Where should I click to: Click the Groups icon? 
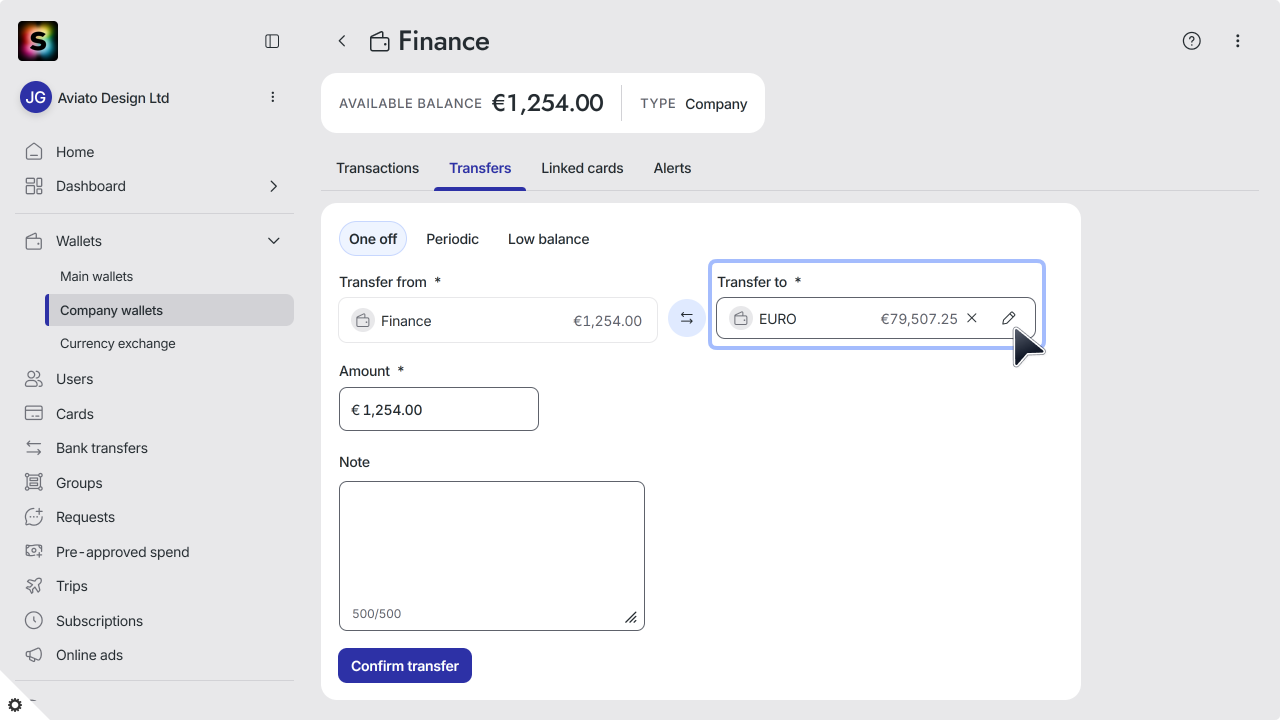coord(34,483)
